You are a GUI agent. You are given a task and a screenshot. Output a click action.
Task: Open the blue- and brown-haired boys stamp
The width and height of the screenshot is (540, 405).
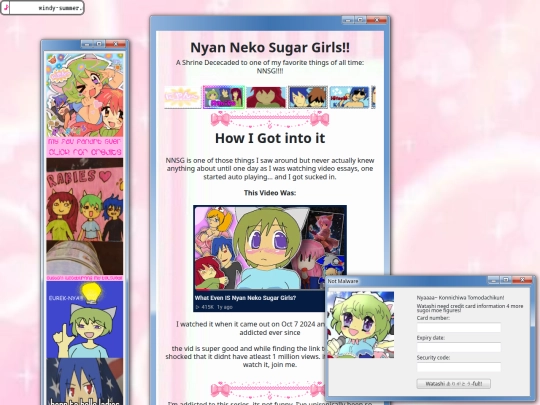(308, 97)
